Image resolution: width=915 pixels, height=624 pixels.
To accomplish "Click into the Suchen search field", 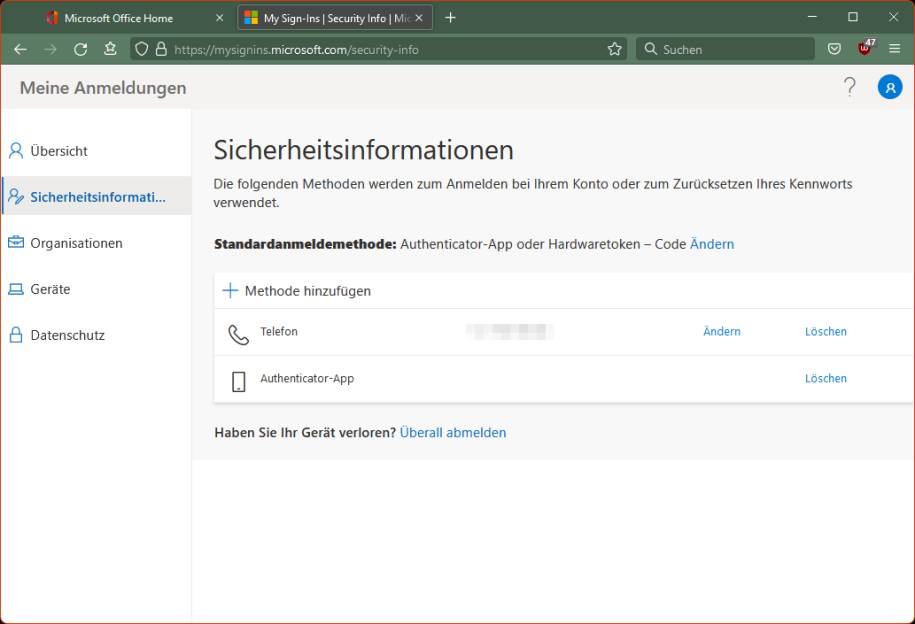I will coord(730,49).
